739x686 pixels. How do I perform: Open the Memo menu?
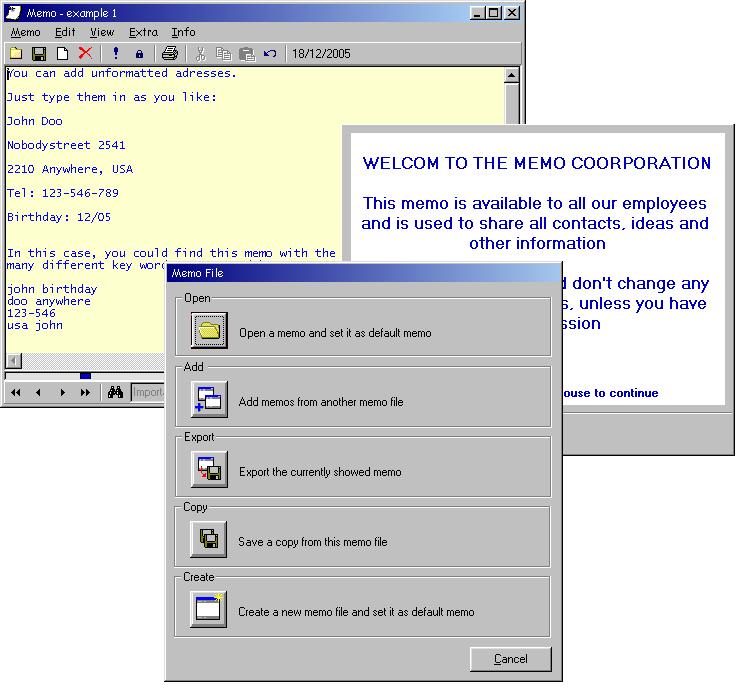25,32
